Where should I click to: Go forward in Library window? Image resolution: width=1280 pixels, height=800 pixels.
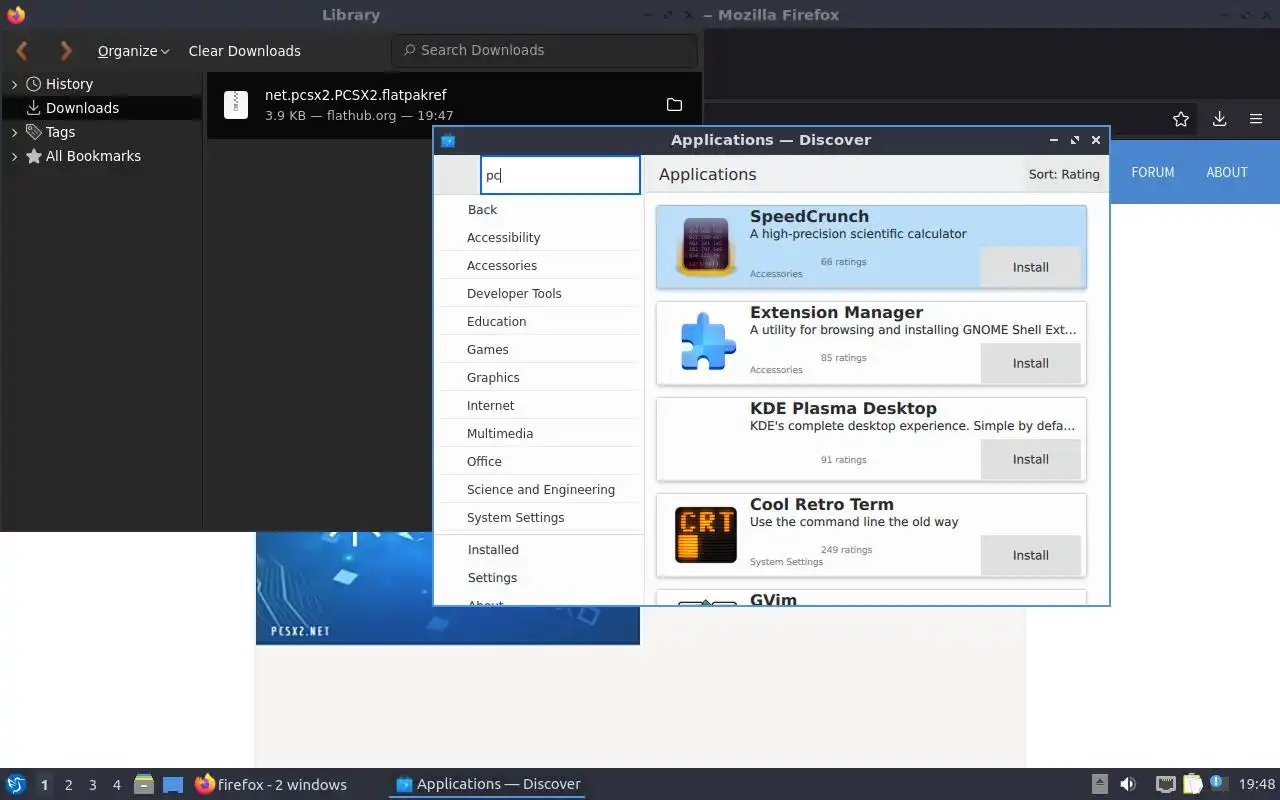pos(66,50)
